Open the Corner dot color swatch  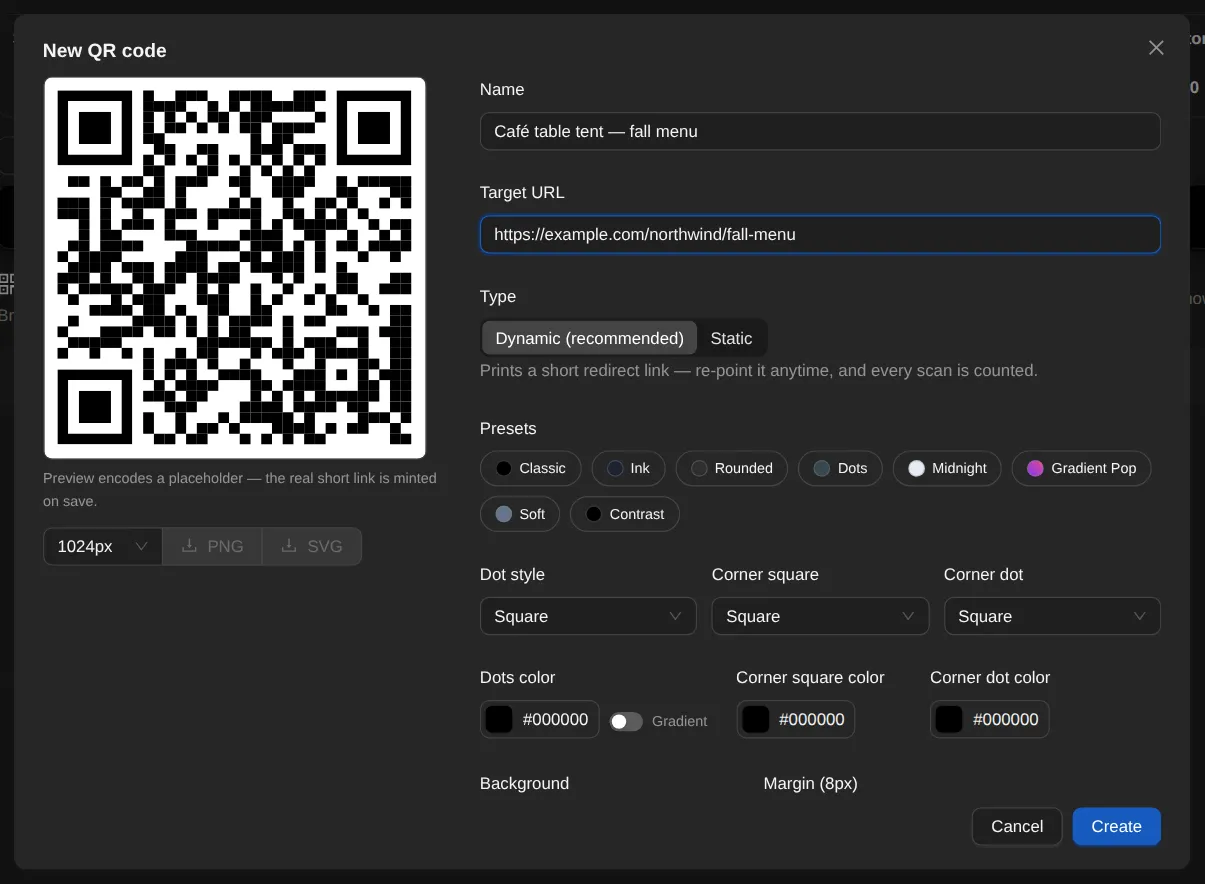click(949, 719)
